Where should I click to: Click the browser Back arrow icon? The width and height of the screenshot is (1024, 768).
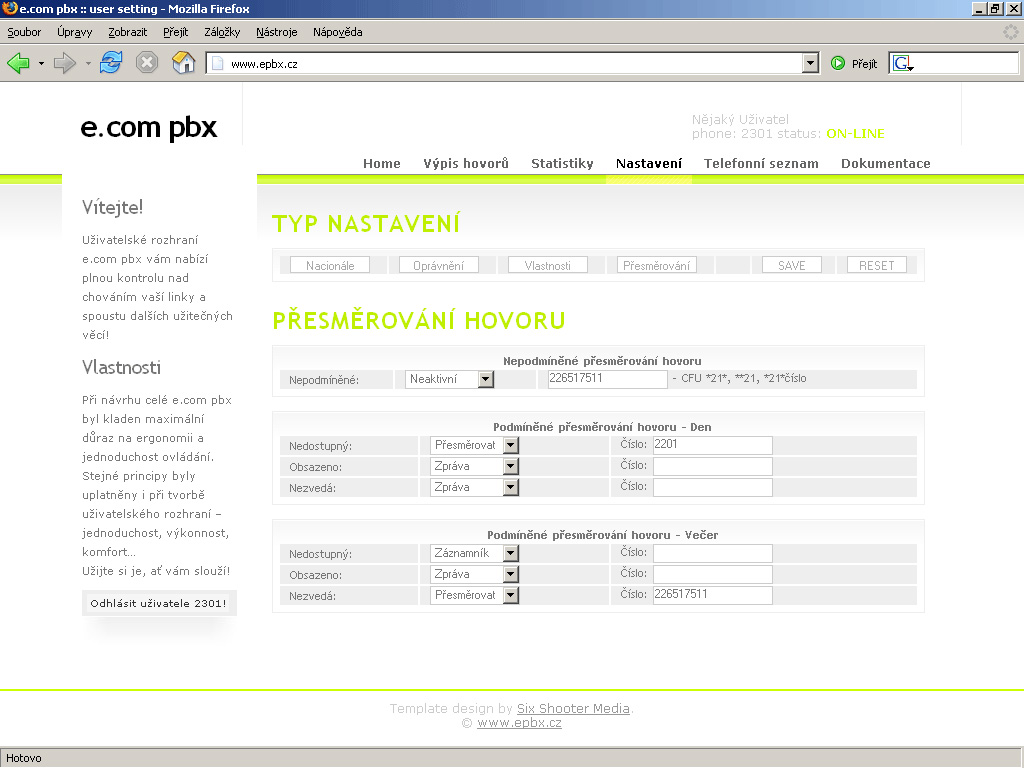point(18,63)
